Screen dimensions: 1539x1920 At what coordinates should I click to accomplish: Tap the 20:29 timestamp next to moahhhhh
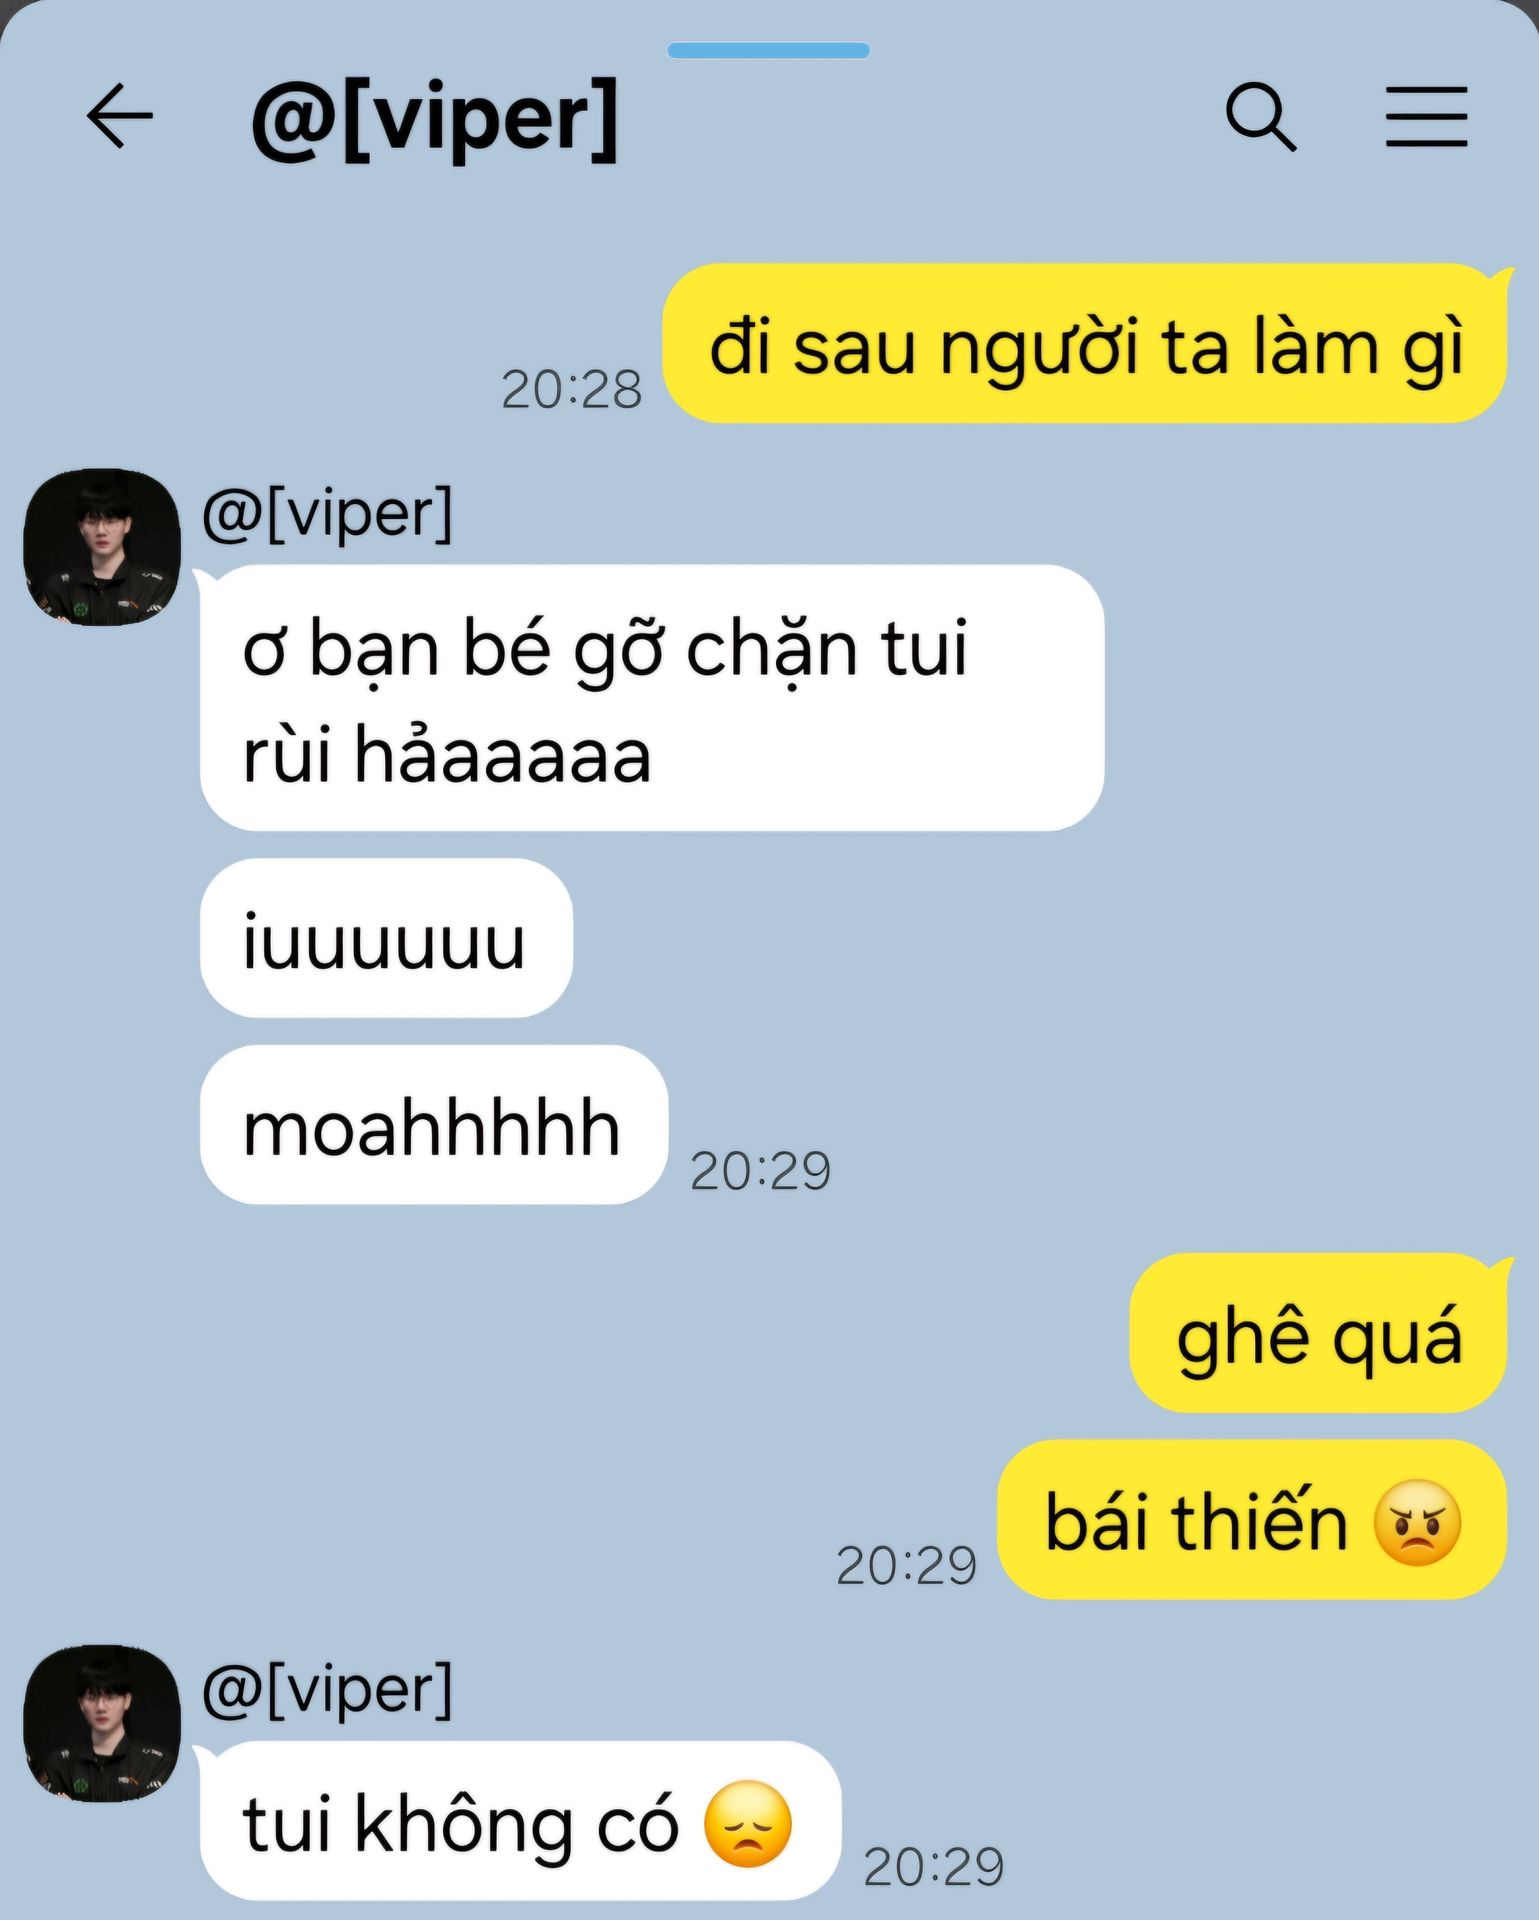click(x=760, y=1170)
